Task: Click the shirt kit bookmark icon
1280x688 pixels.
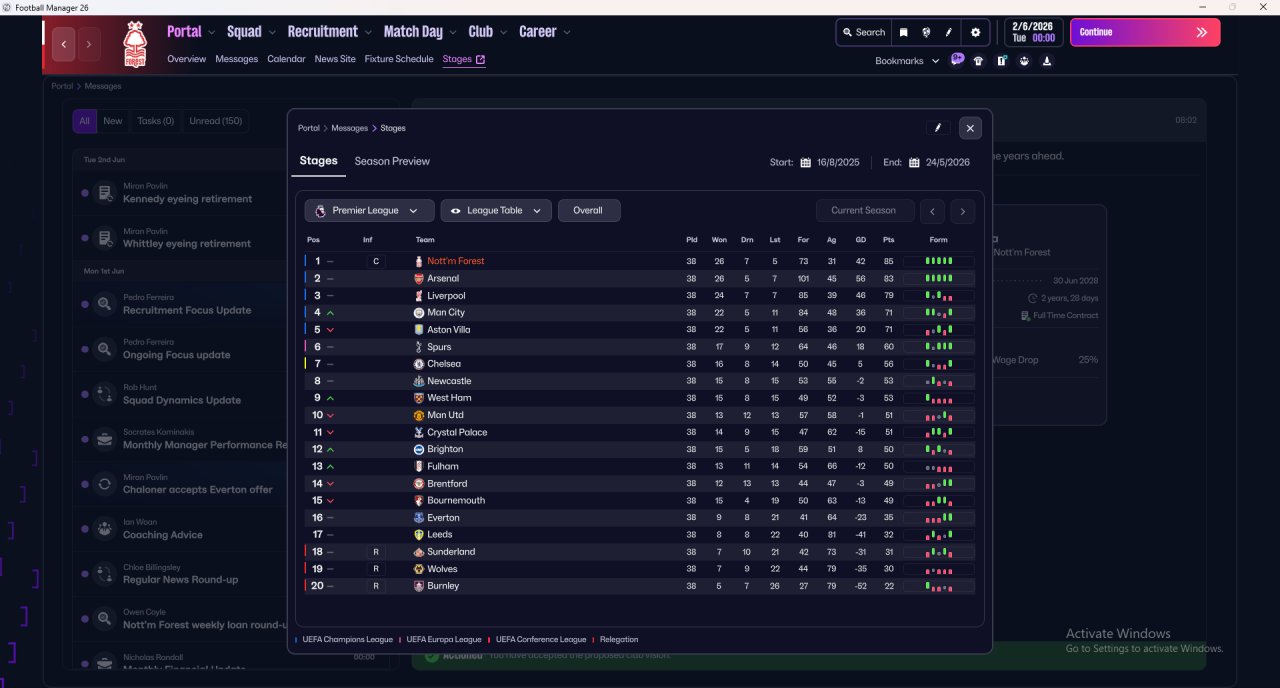Action: coord(978,61)
